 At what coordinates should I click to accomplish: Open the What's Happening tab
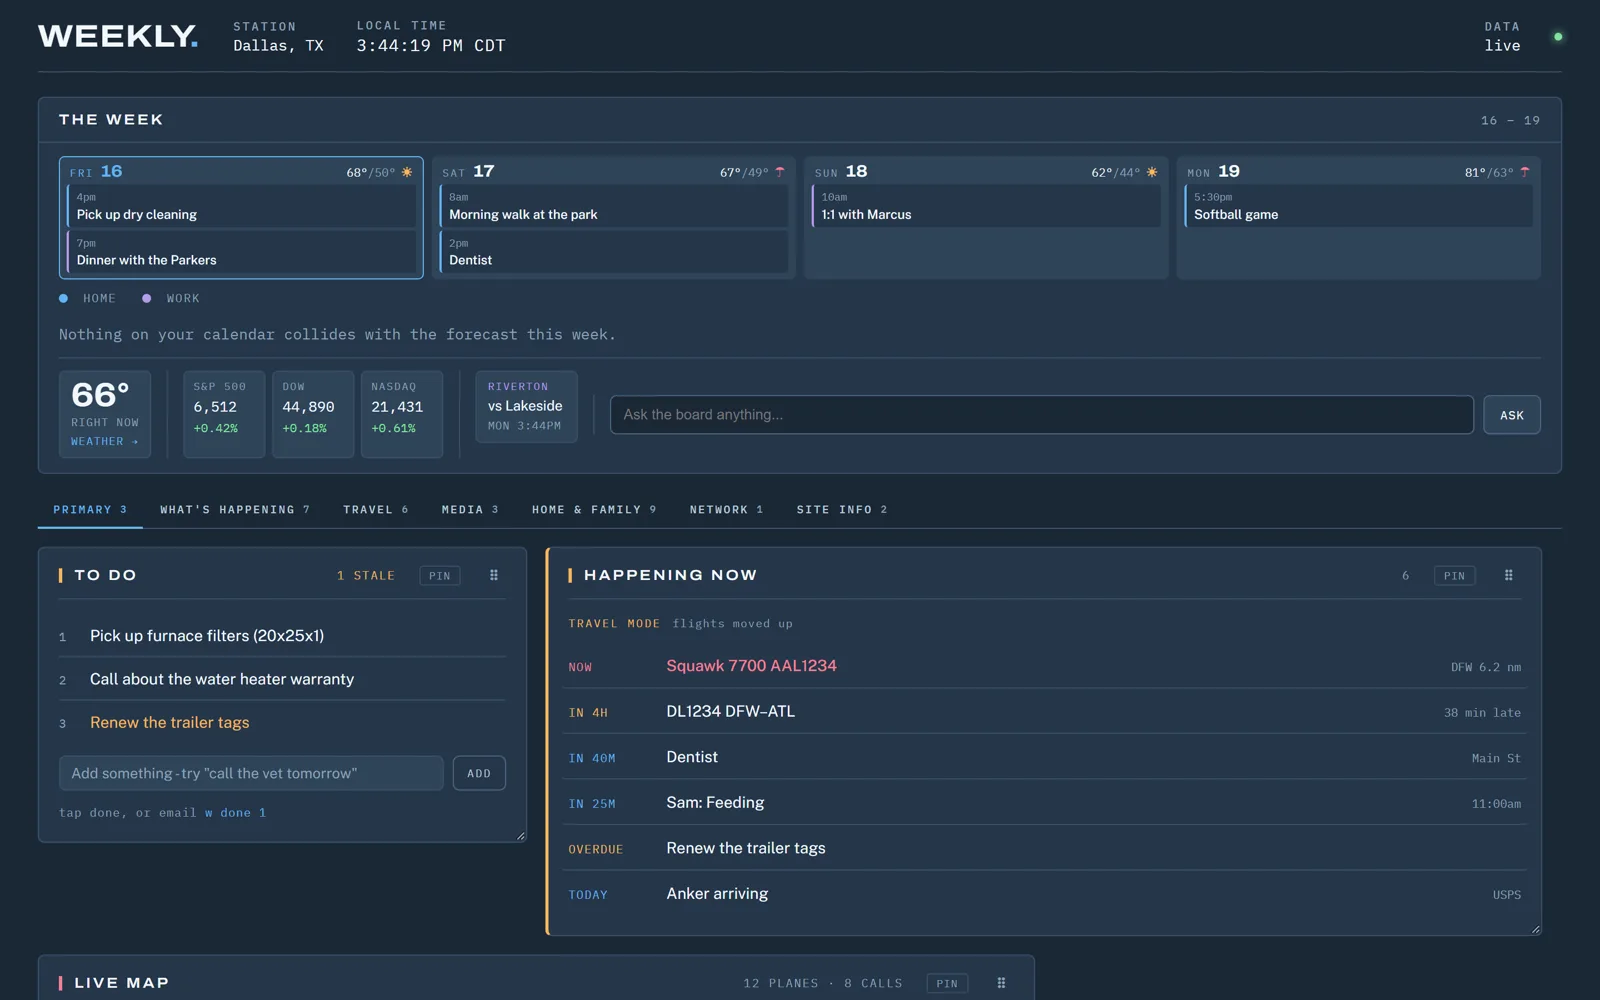235,510
